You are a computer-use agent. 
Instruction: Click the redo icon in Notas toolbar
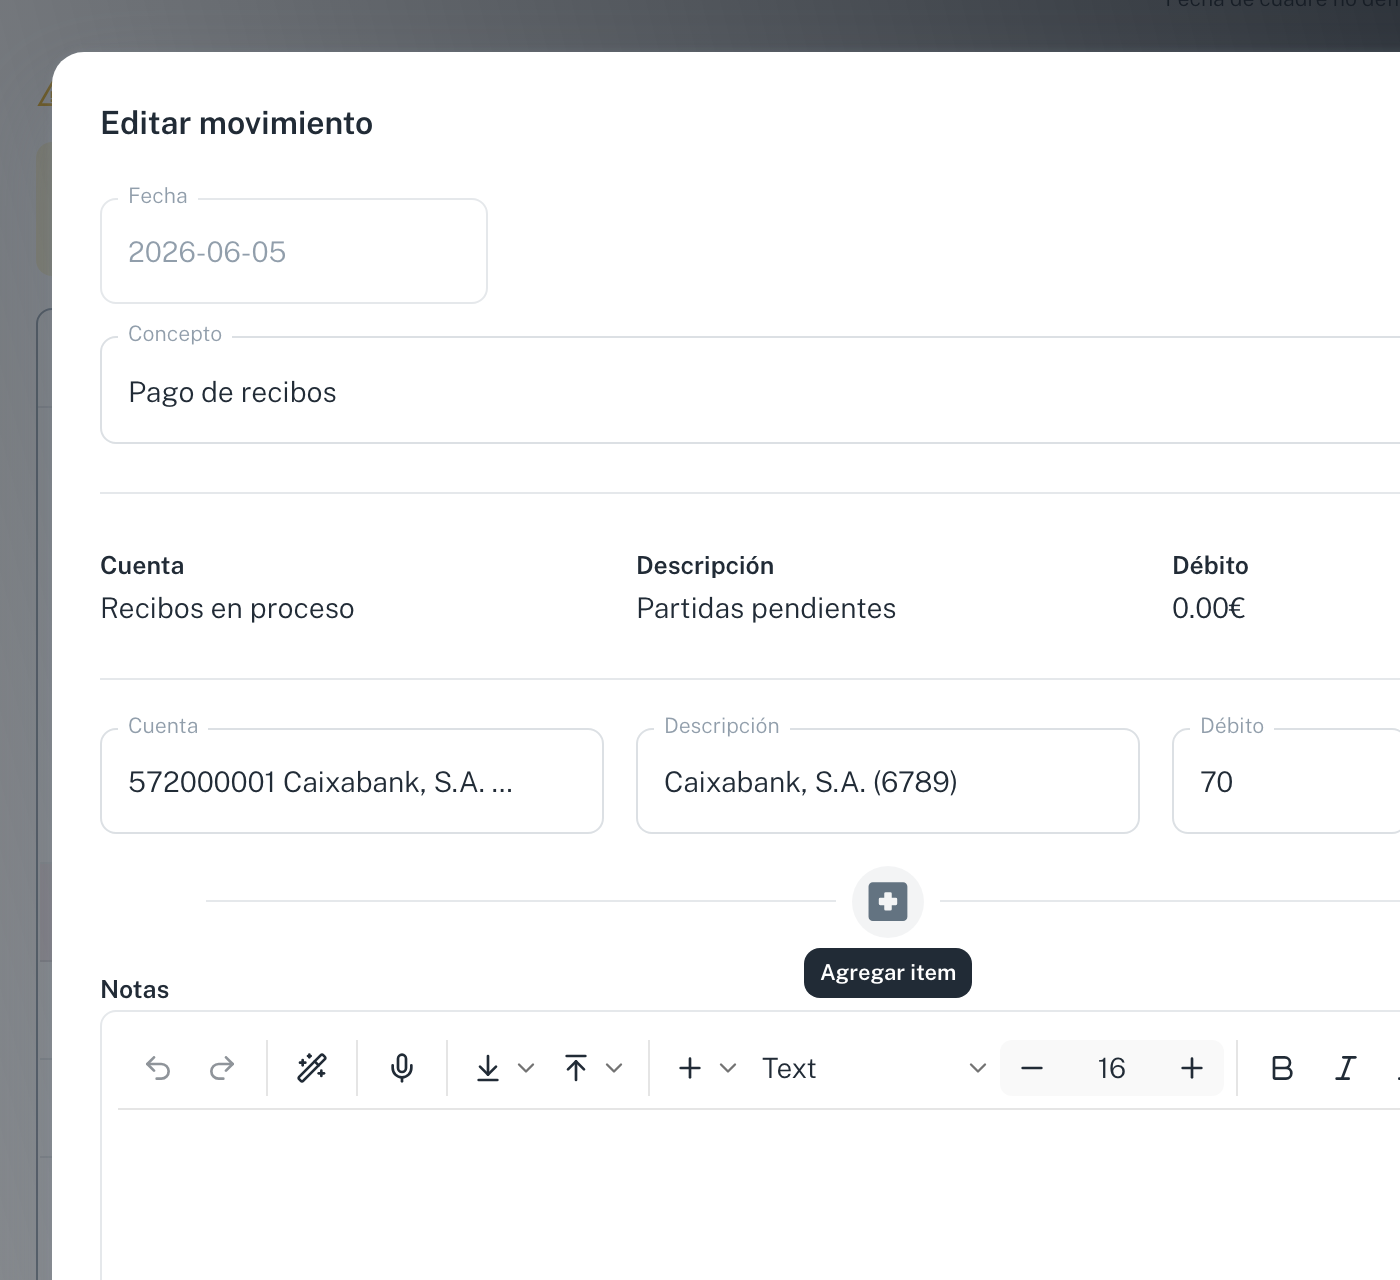coord(222,1068)
